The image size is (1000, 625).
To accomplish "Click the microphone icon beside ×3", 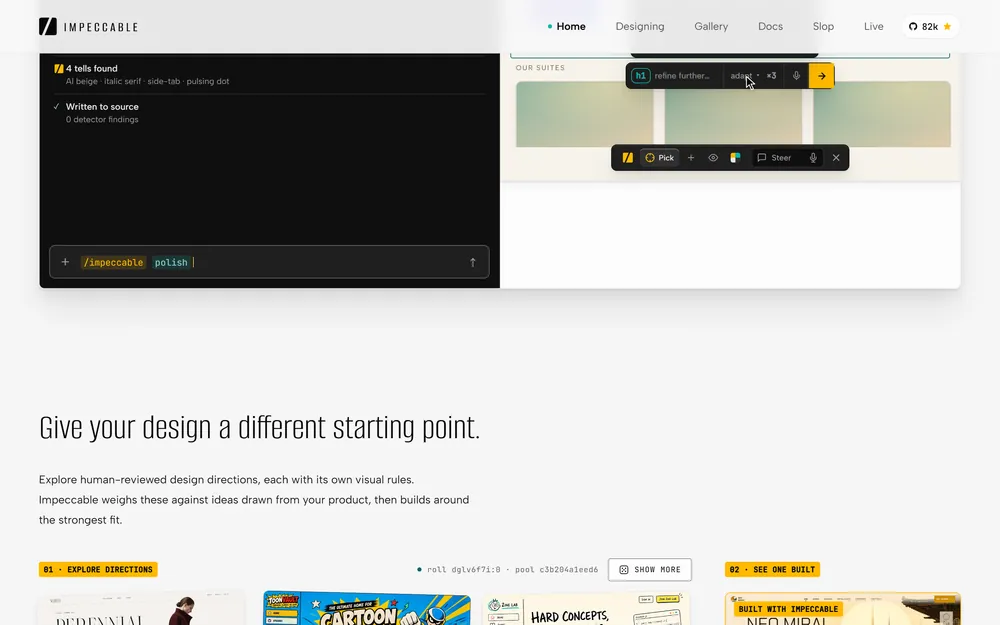I will [x=797, y=76].
